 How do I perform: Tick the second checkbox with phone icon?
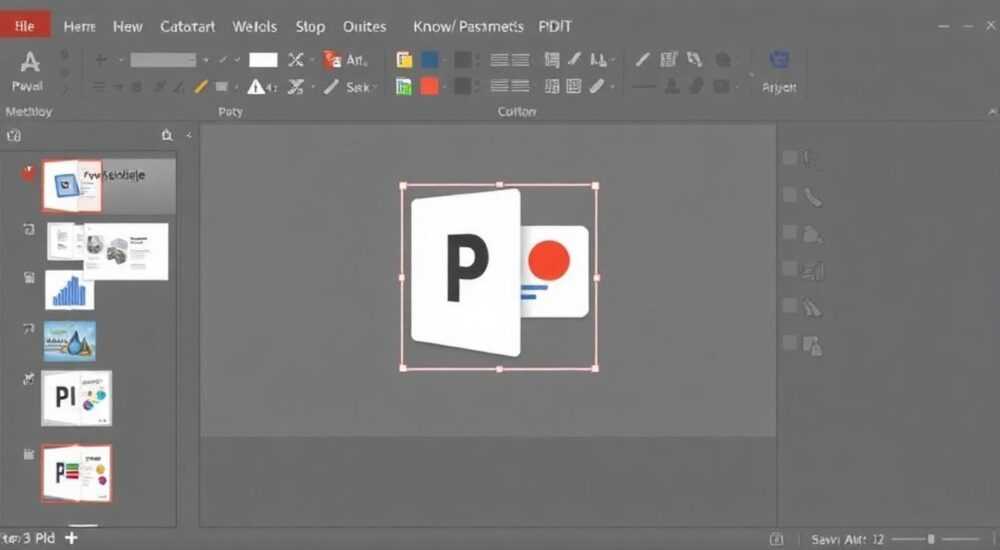[790, 195]
